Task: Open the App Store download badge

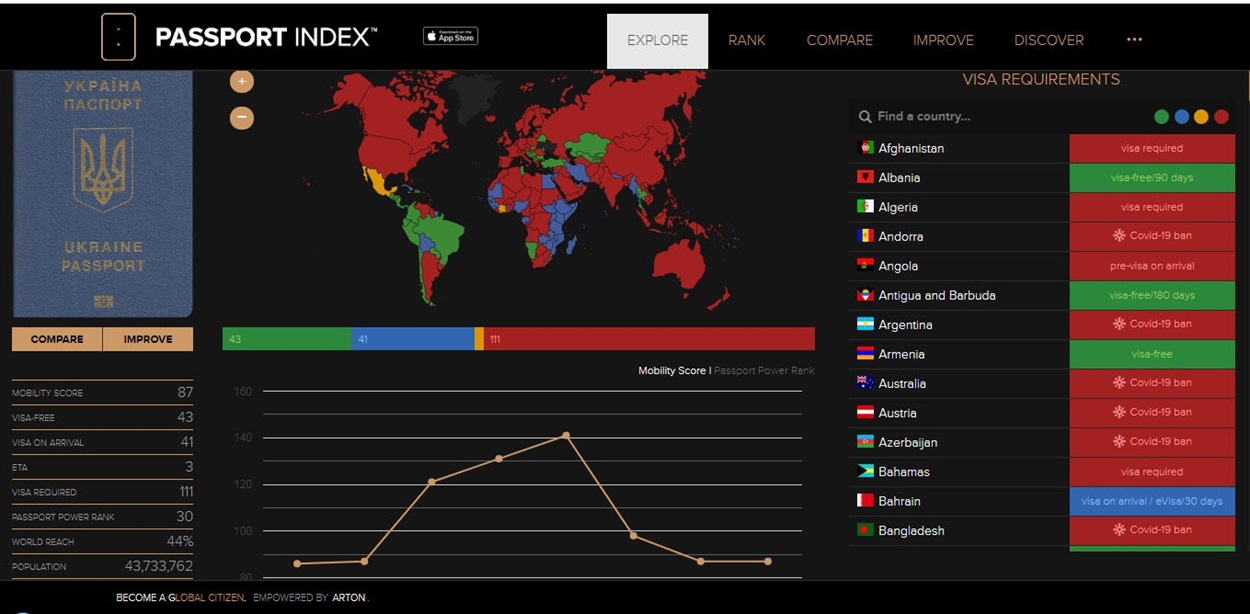Action: (x=450, y=36)
